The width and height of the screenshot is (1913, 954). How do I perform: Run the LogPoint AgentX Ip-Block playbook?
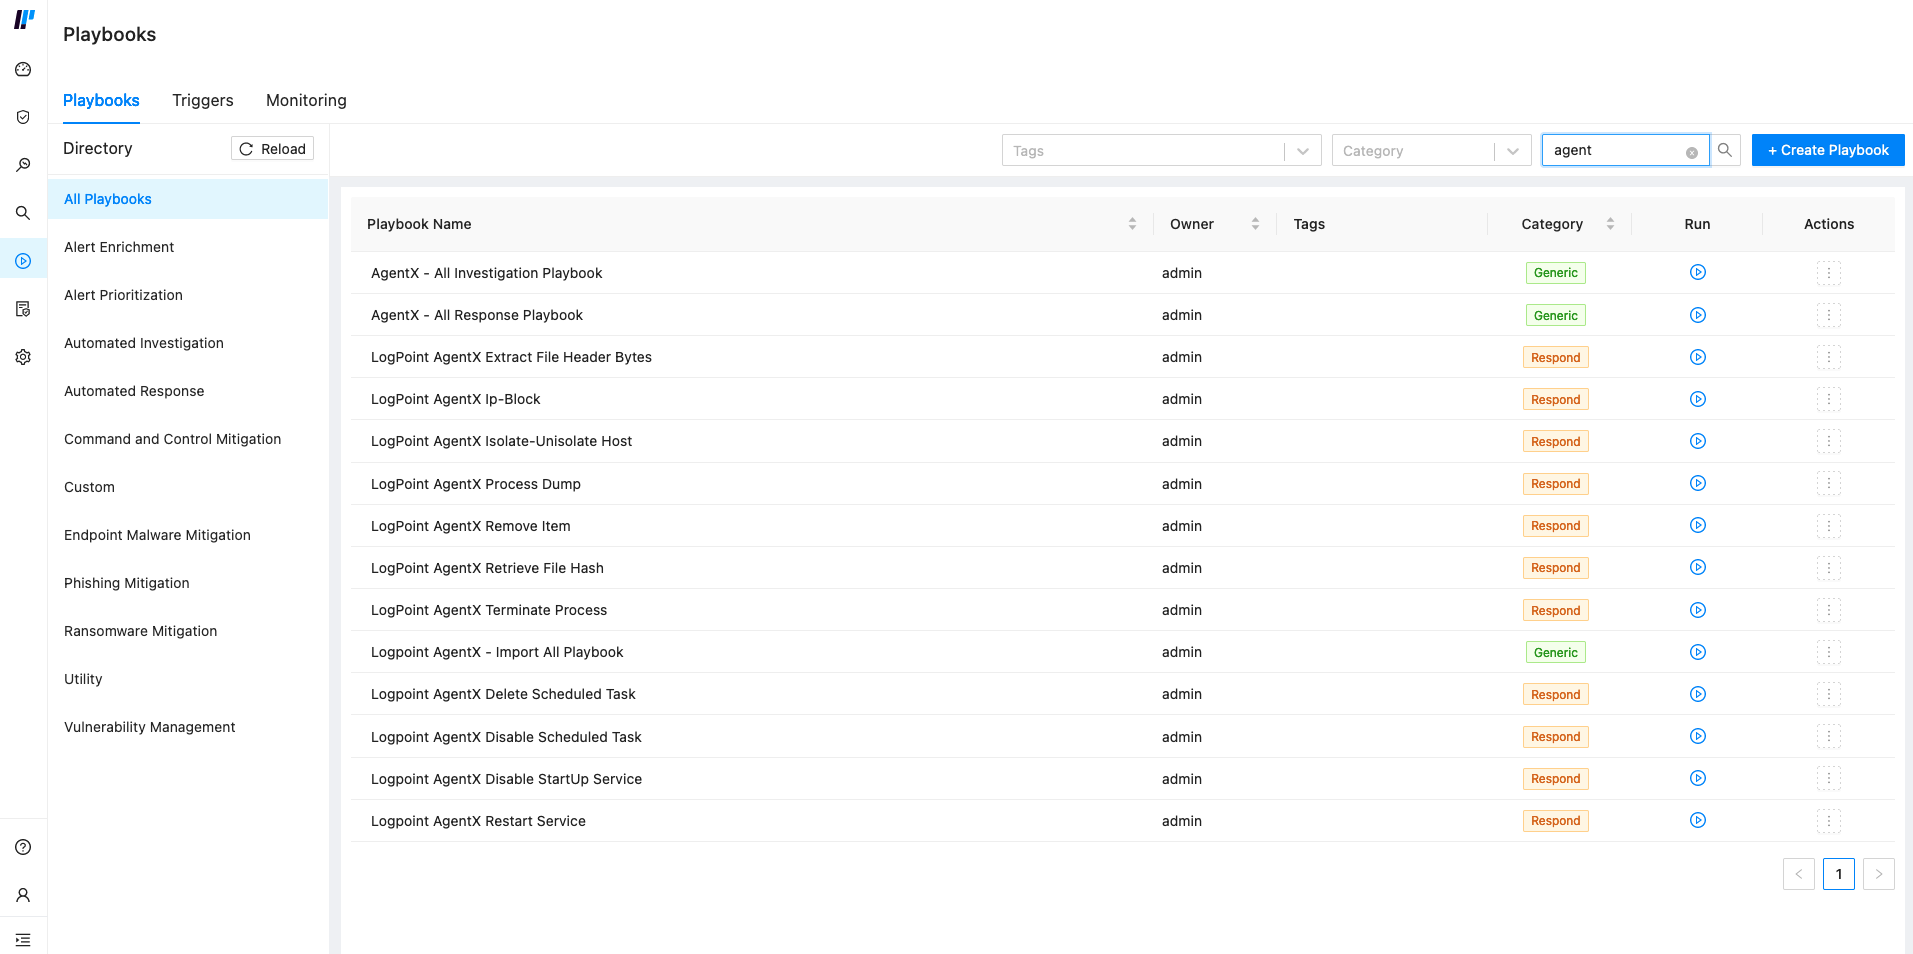tap(1697, 399)
